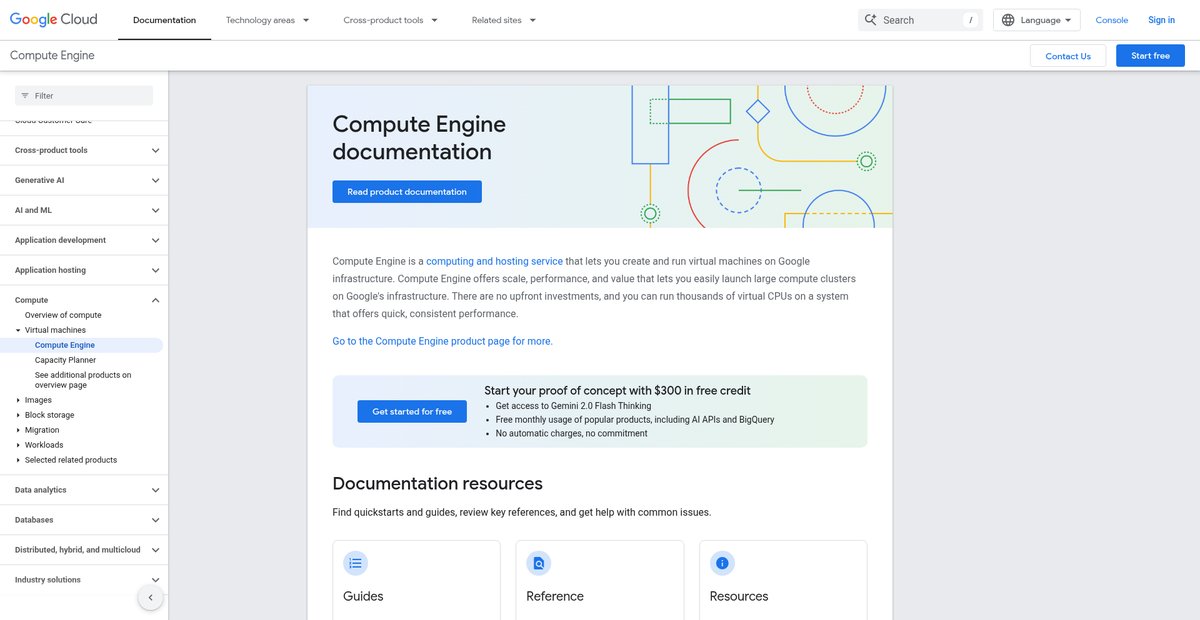Expand the Application hosting section
This screenshot has width=1200, height=620.
click(x=155, y=270)
